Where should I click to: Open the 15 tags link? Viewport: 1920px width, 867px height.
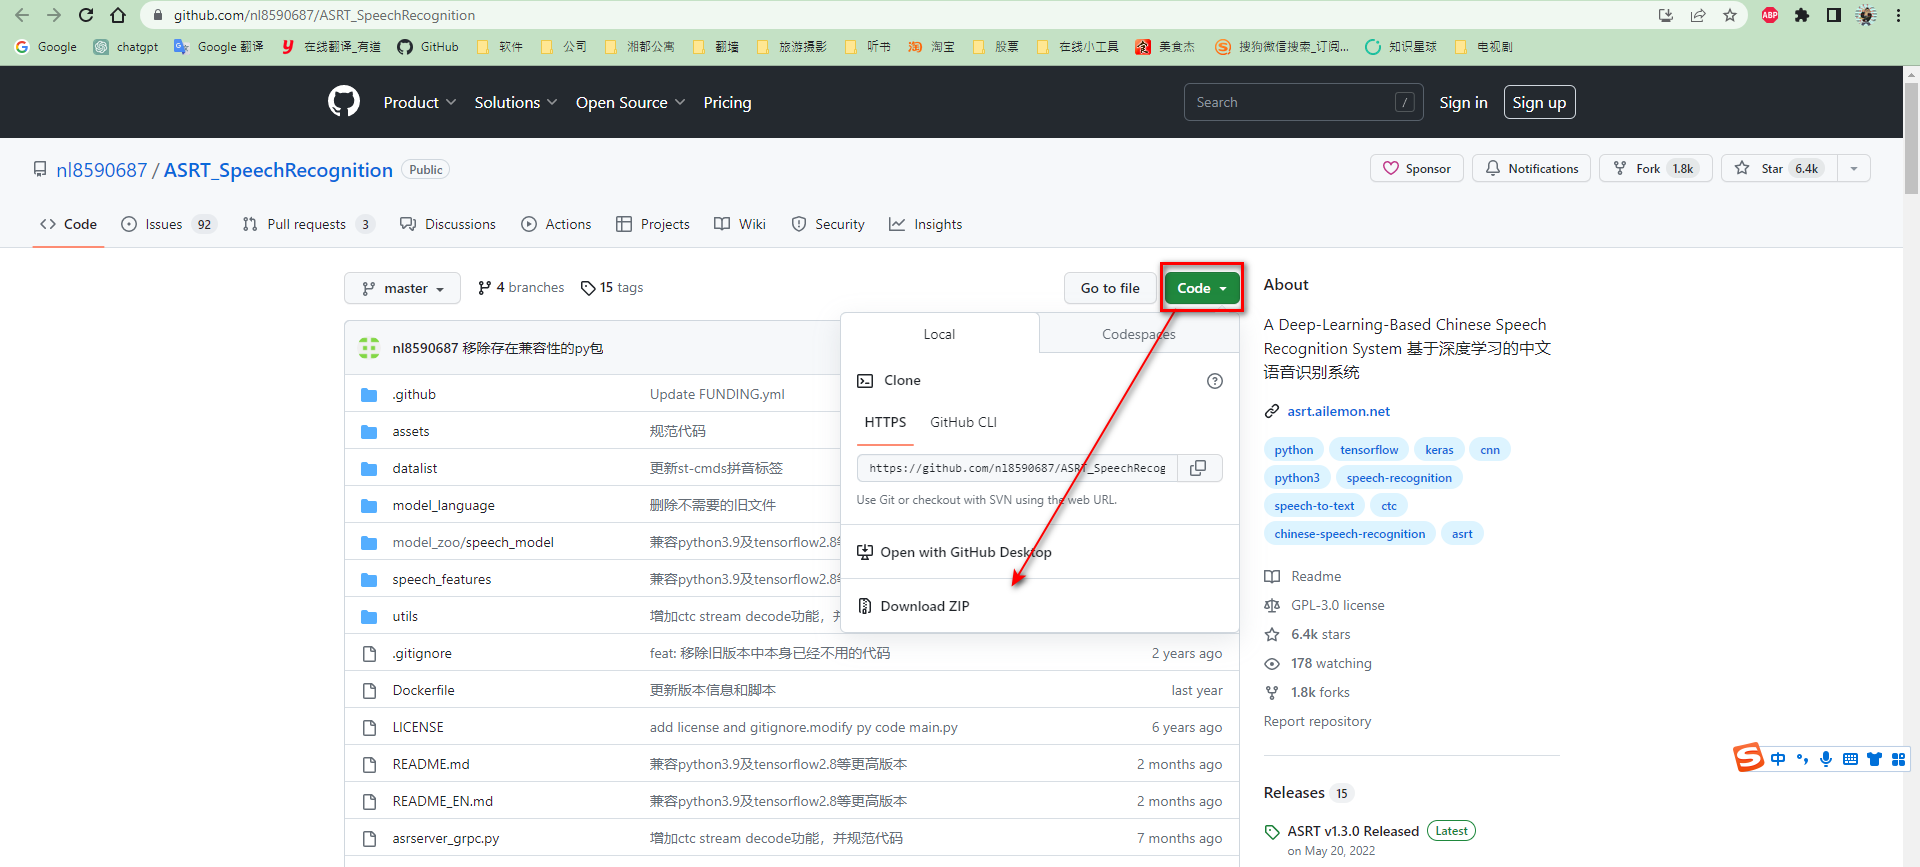coord(612,288)
